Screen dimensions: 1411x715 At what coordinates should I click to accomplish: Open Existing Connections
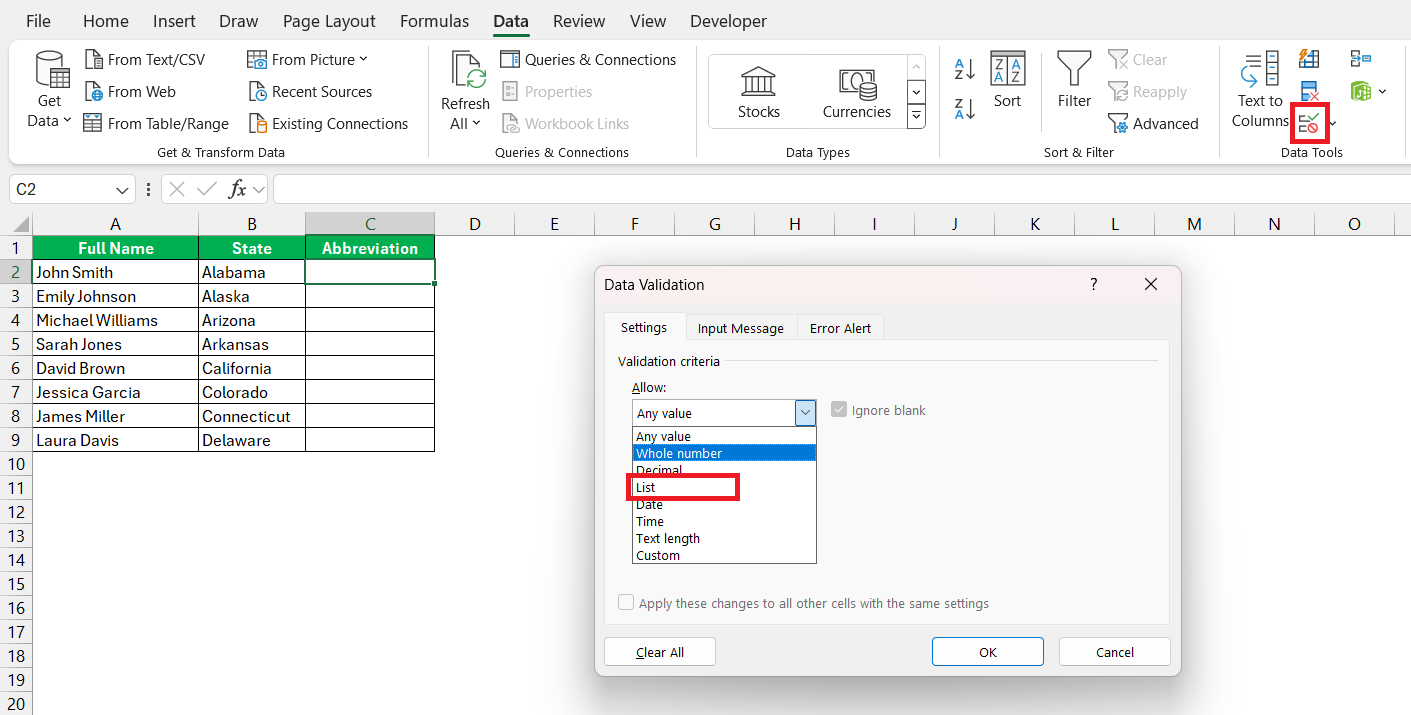(328, 124)
